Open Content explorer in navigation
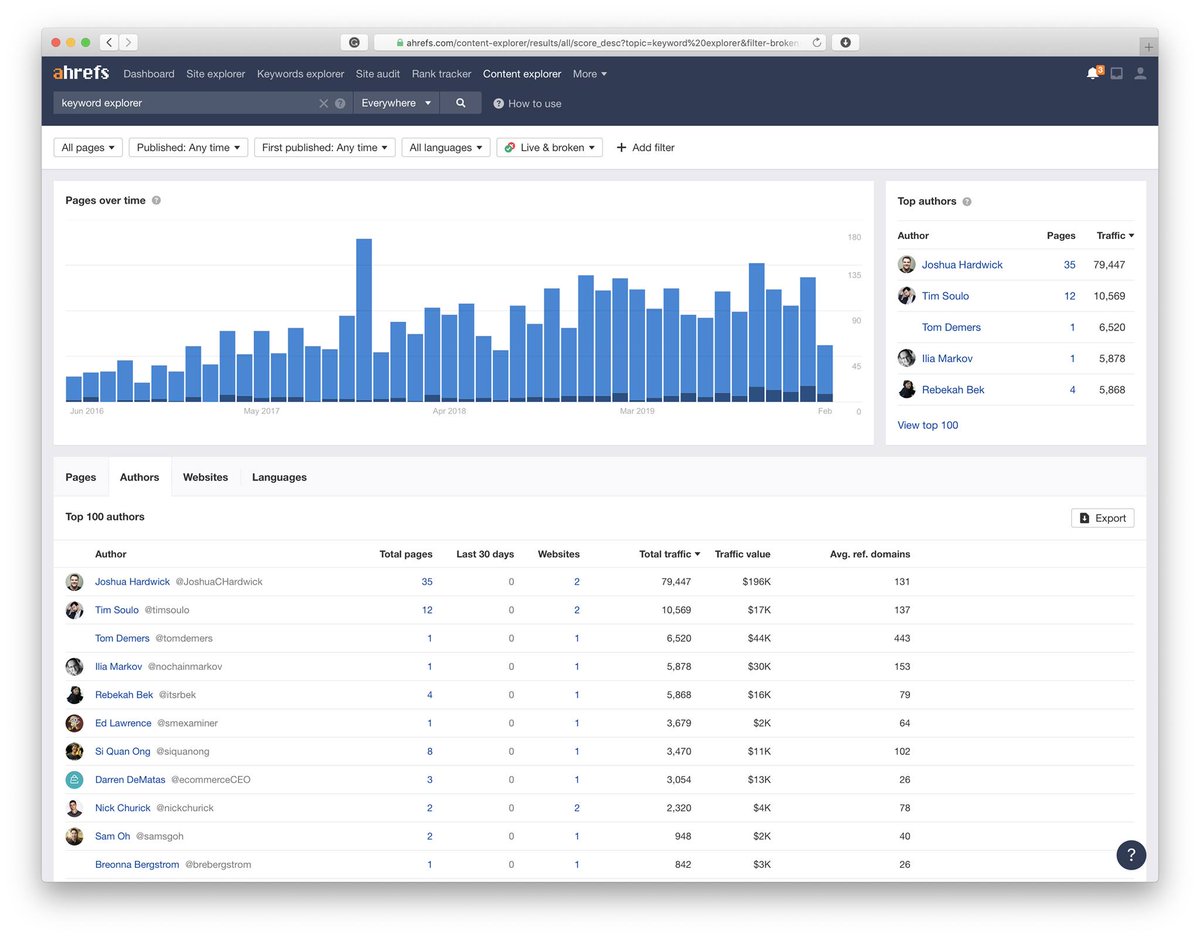Screen dimensions: 1200x937 [522, 74]
